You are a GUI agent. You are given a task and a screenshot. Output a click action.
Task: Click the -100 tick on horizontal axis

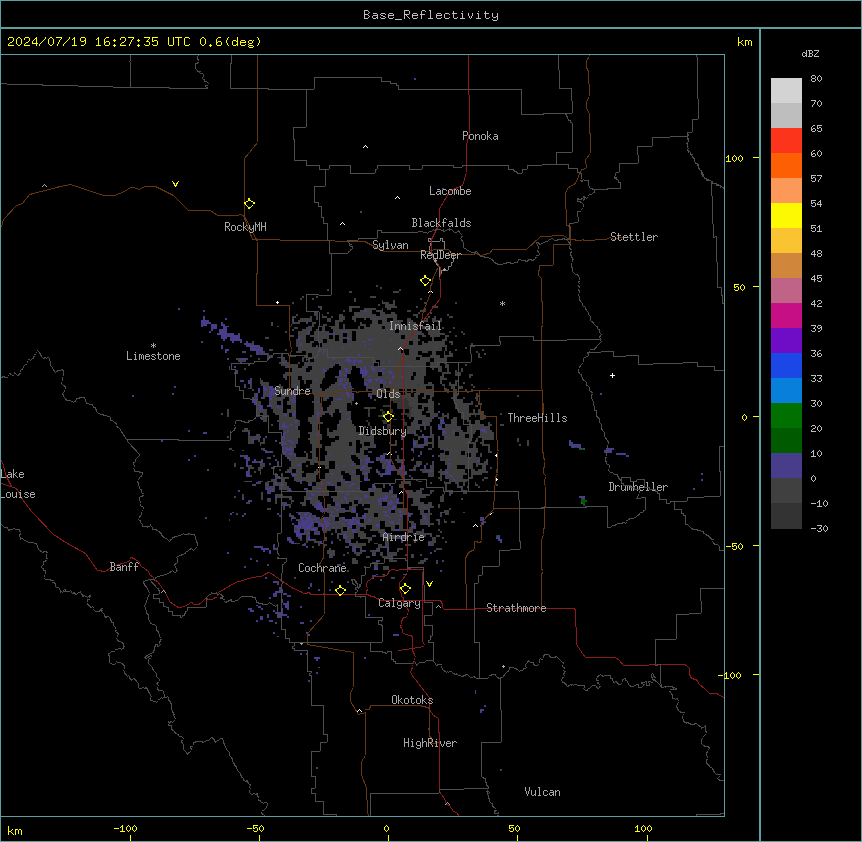click(126, 828)
